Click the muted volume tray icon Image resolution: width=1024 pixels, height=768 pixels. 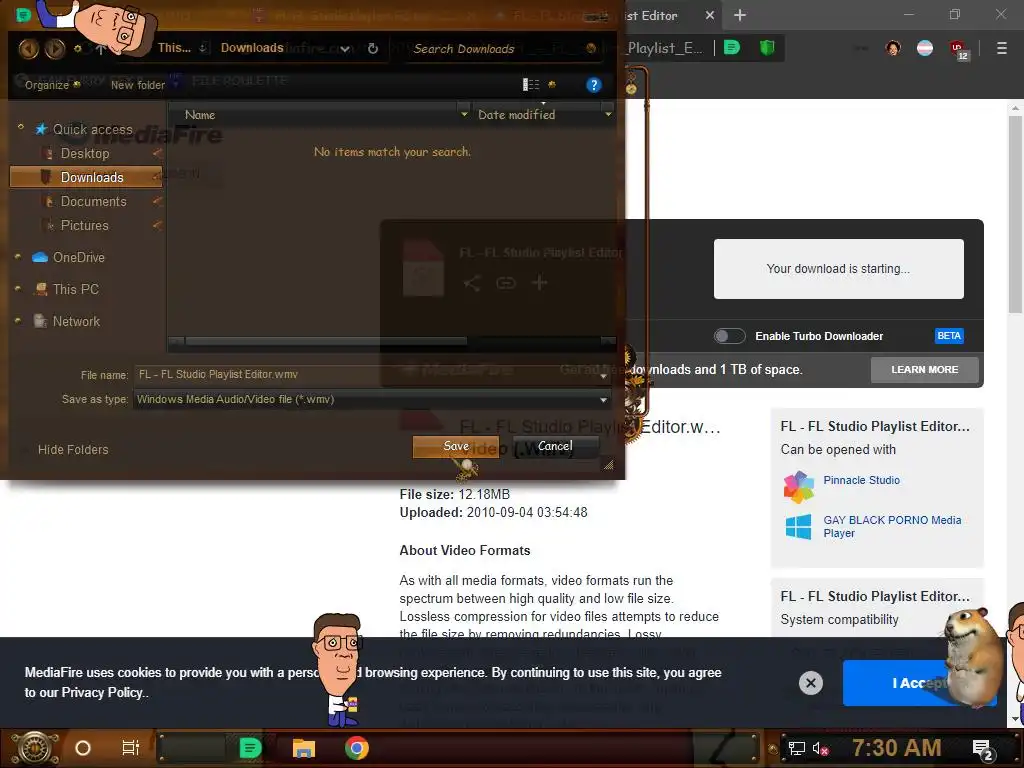click(820, 748)
